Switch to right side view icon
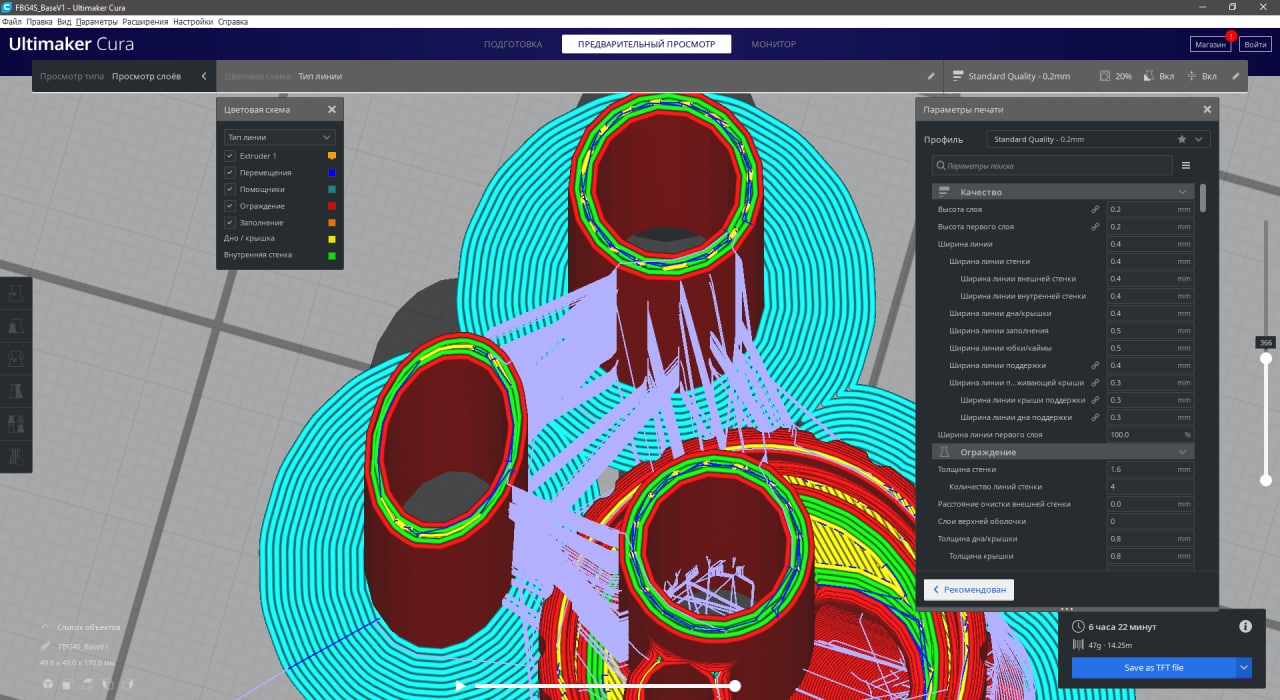 tap(128, 684)
